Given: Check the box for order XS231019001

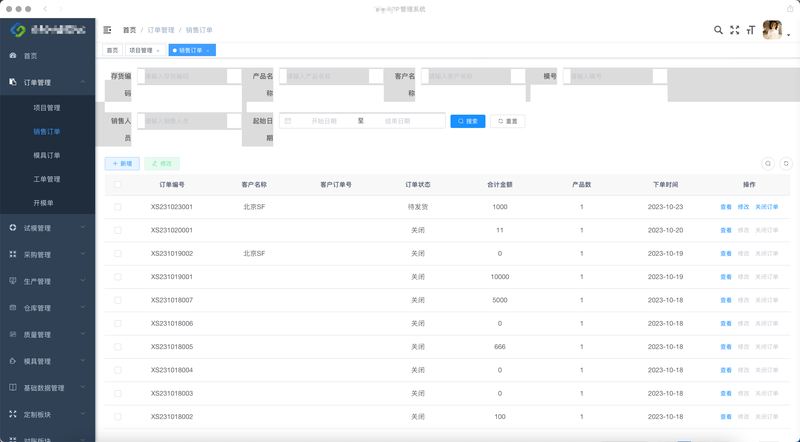Looking at the screenshot, I should coord(118,277).
